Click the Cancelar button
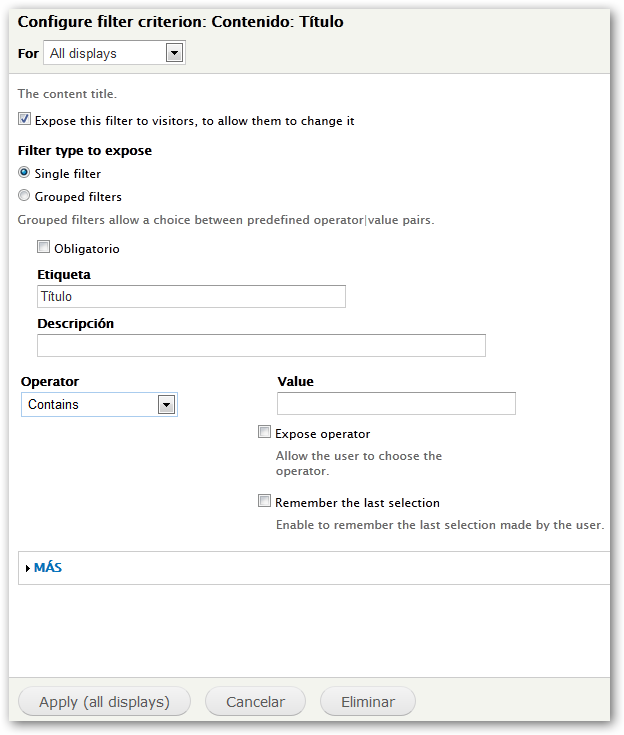Screen dimensions: 624x735 tap(255, 702)
